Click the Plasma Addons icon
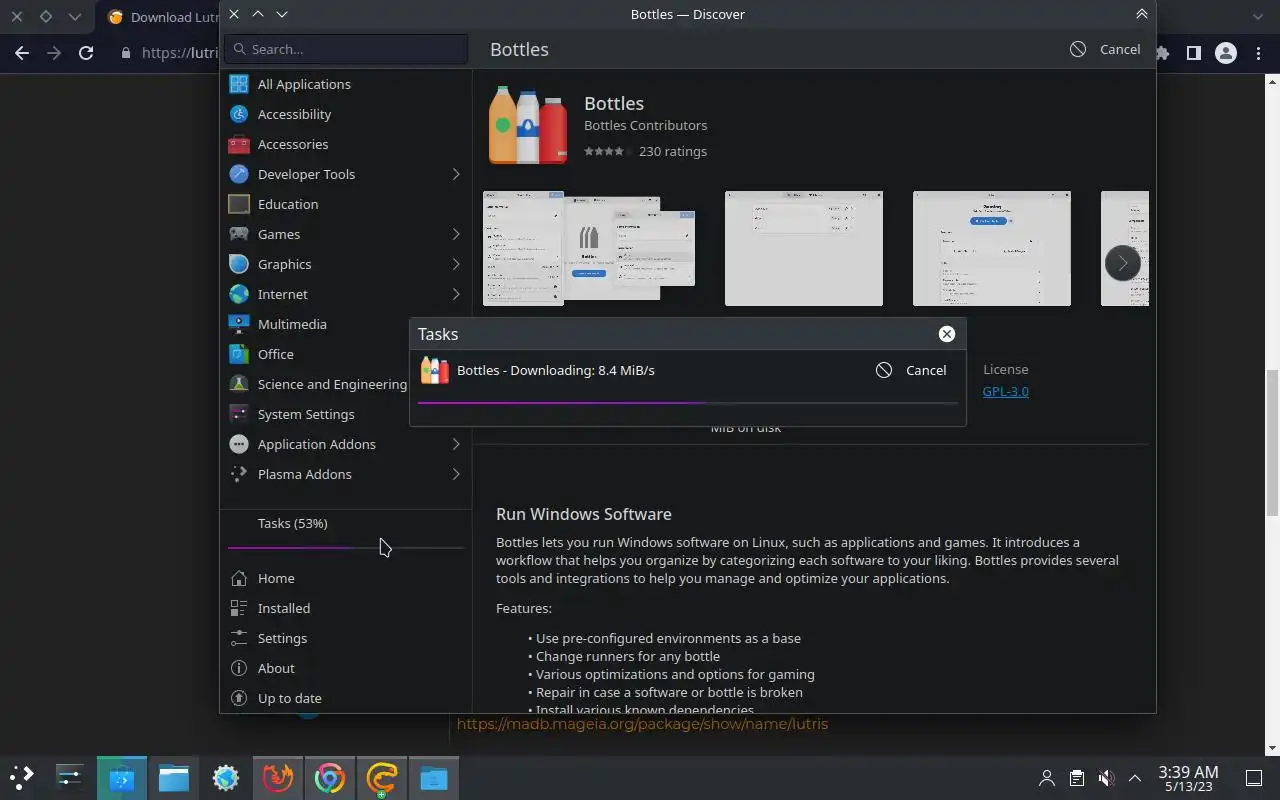This screenshot has width=1280, height=800. coord(238,474)
